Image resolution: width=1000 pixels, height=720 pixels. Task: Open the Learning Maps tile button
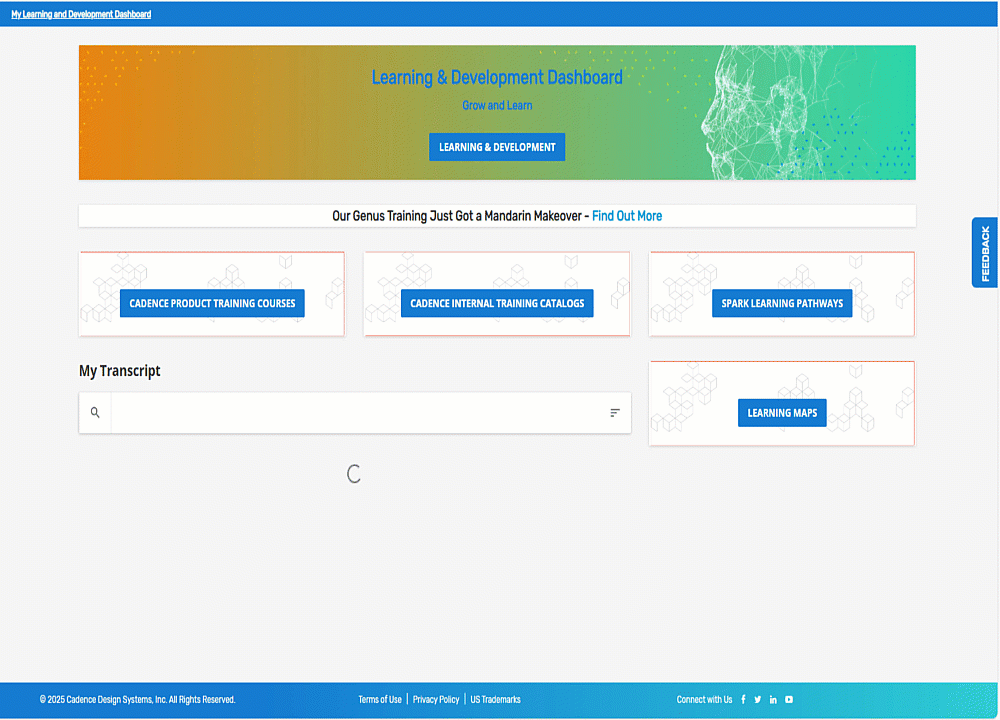(x=782, y=413)
